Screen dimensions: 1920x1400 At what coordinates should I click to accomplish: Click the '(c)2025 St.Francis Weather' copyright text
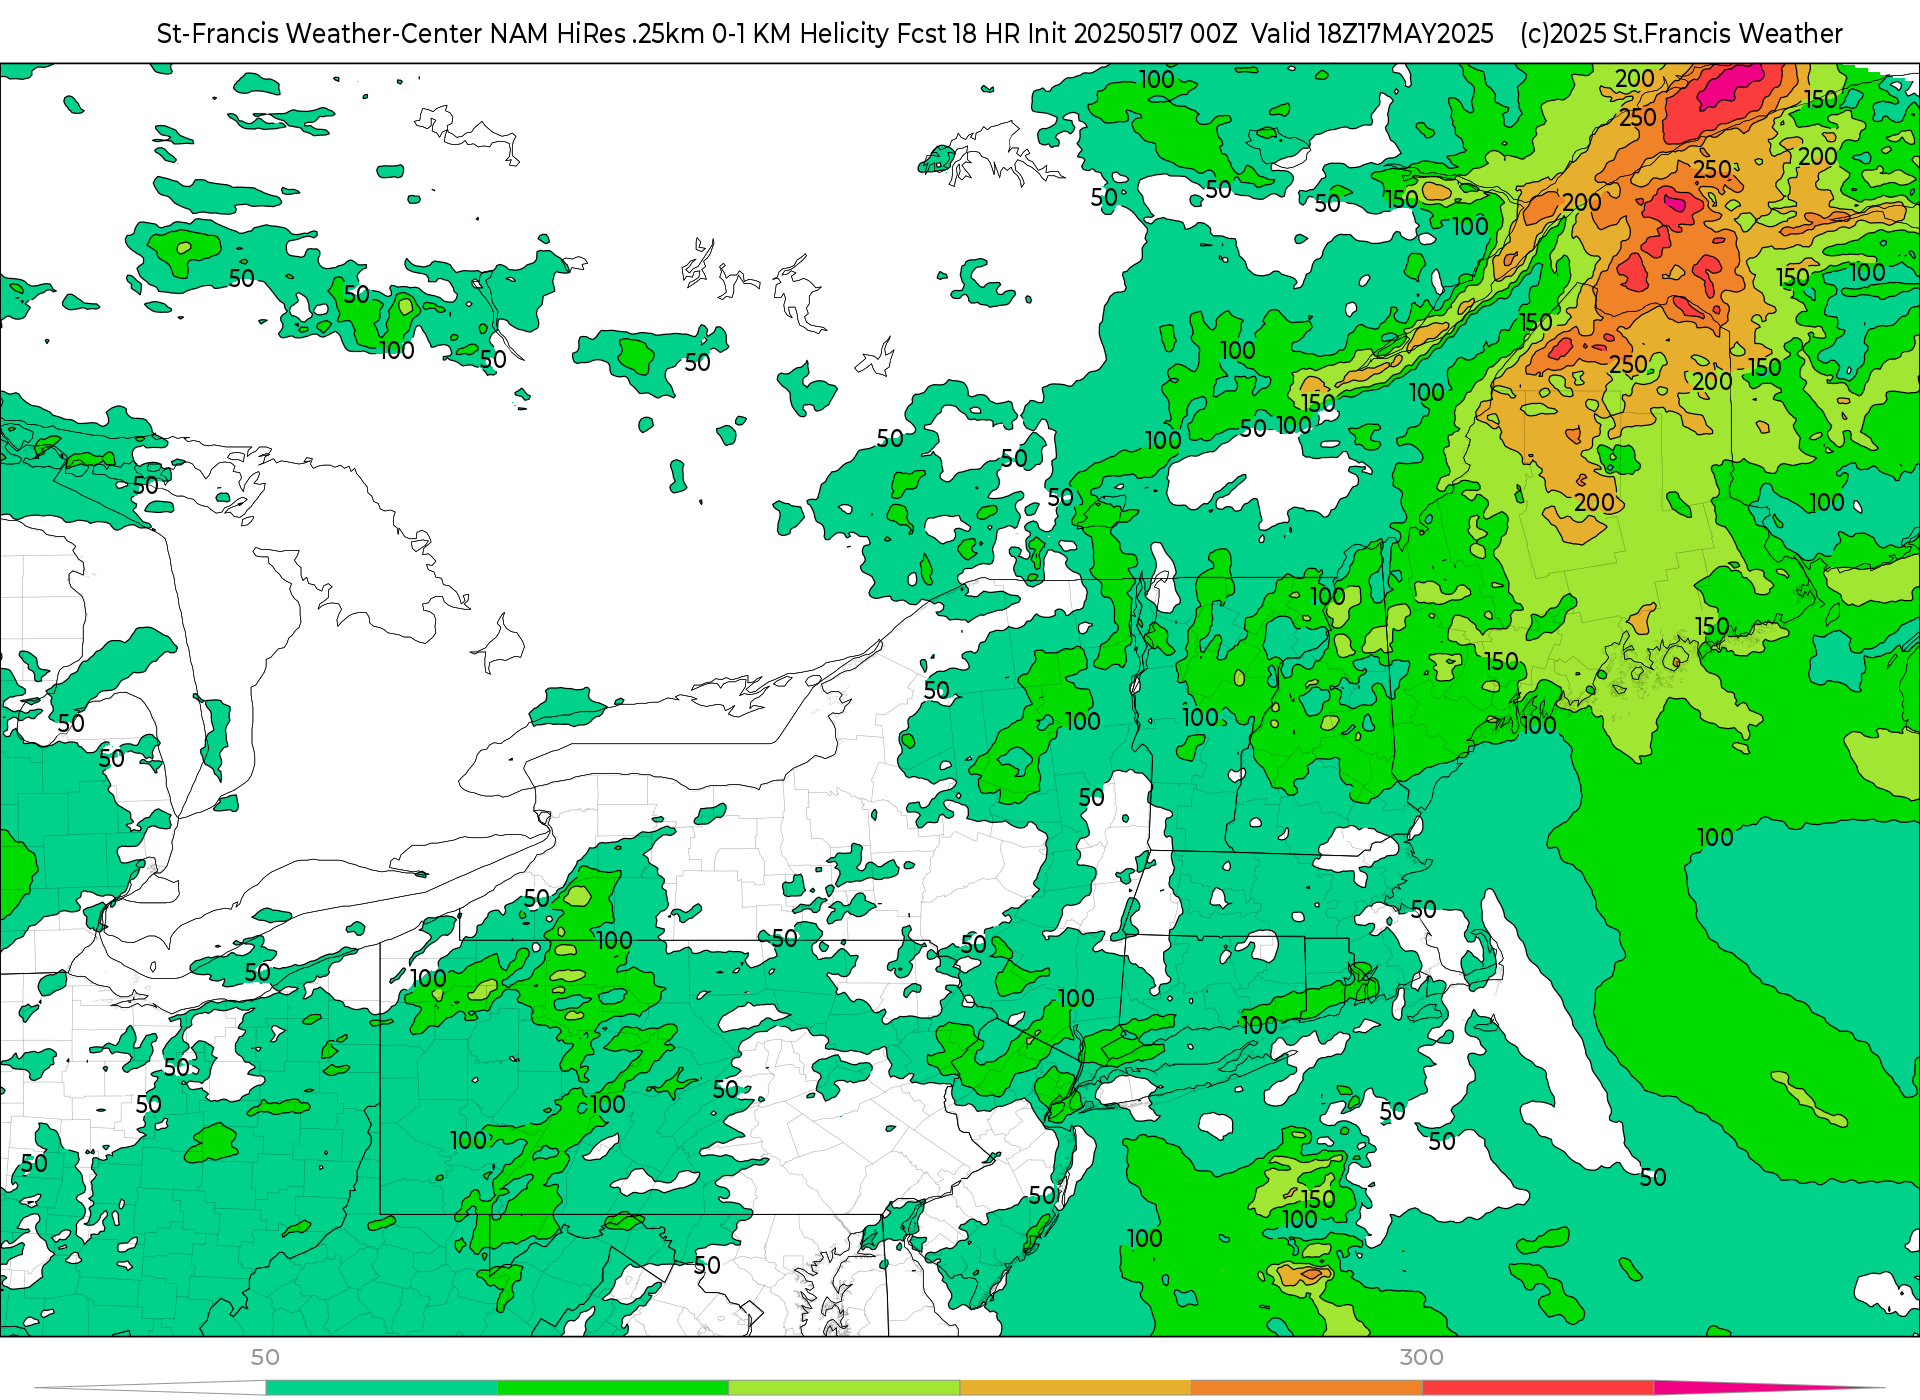(1681, 34)
